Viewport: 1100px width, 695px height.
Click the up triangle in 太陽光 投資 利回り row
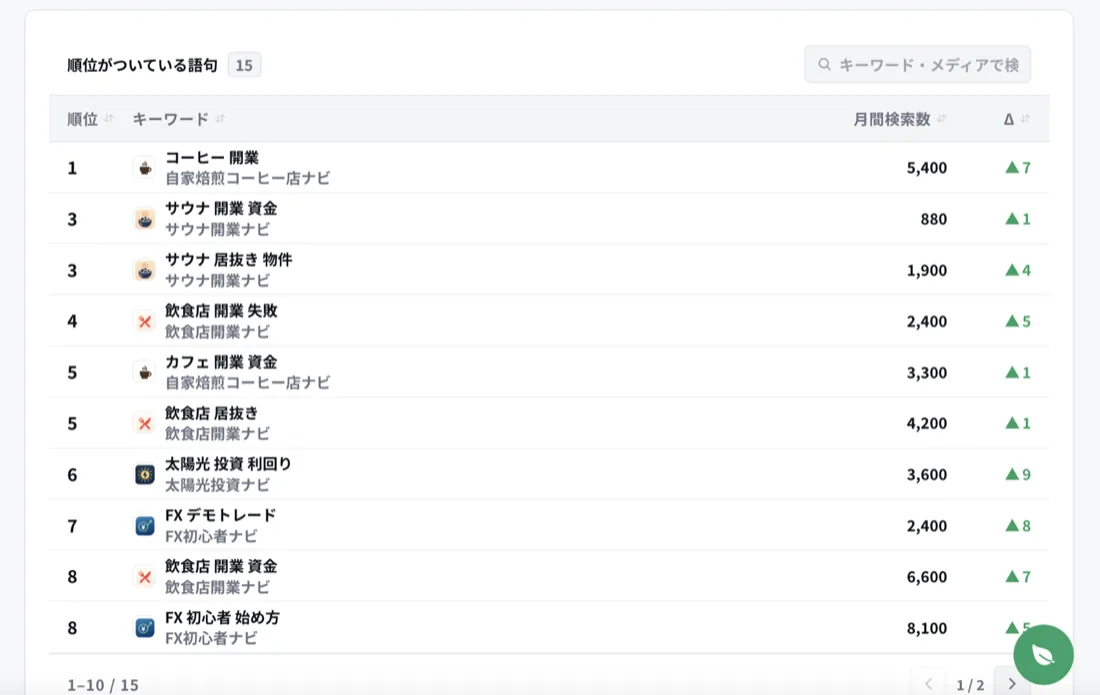[x=1012, y=474]
